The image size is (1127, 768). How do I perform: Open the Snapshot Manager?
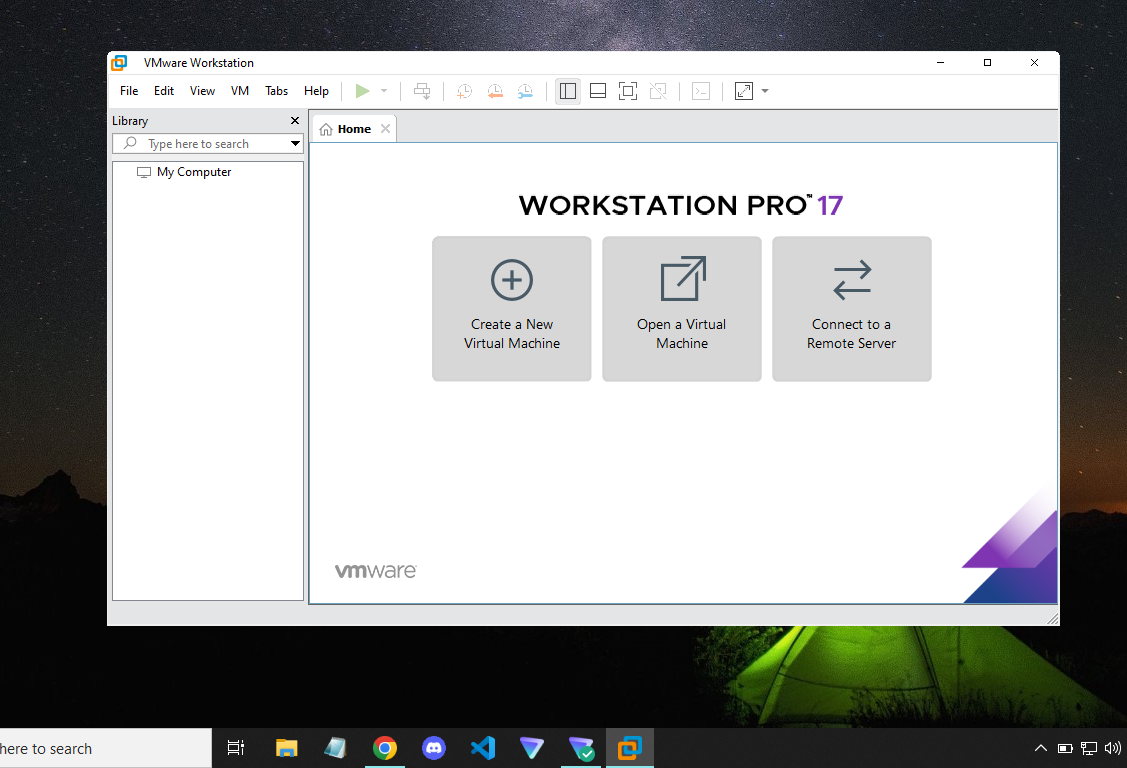click(525, 91)
